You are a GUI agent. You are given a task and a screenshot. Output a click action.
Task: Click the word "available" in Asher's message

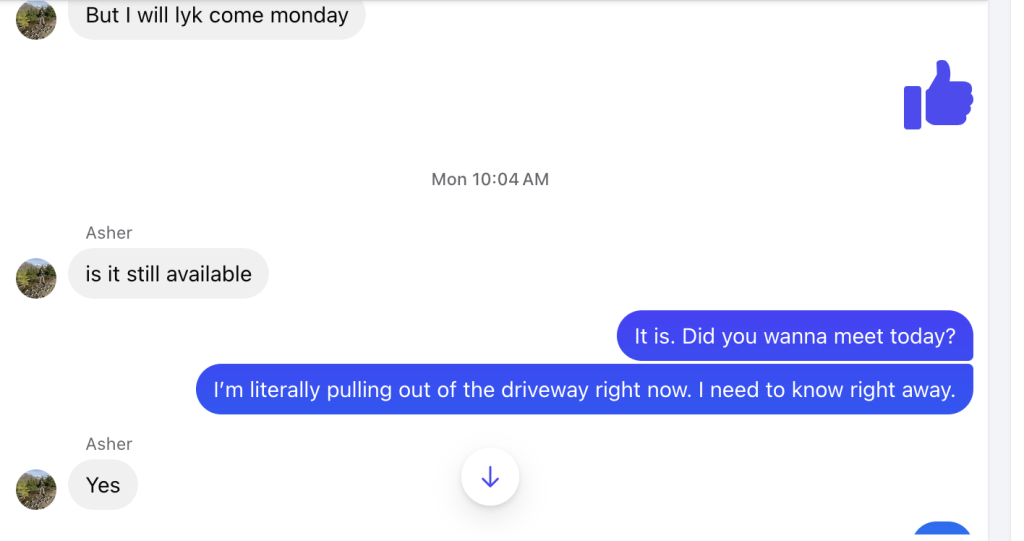point(209,274)
